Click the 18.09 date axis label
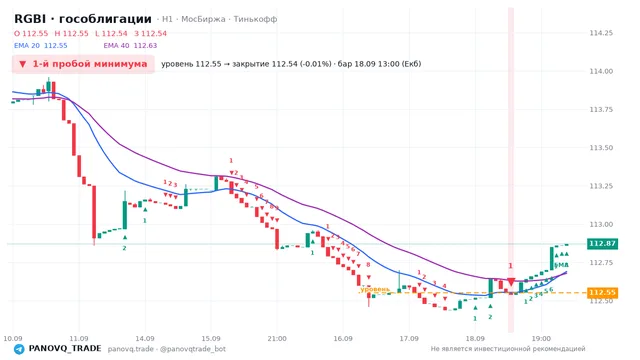Image resolution: width=640 pixels, height=360 pixels. [475, 338]
